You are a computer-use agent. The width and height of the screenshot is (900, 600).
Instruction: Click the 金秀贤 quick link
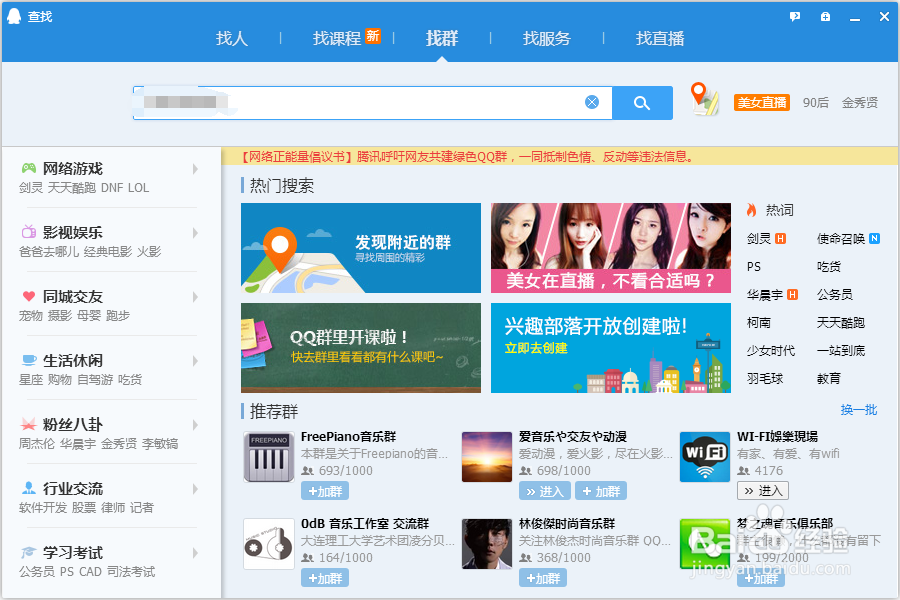click(x=860, y=103)
